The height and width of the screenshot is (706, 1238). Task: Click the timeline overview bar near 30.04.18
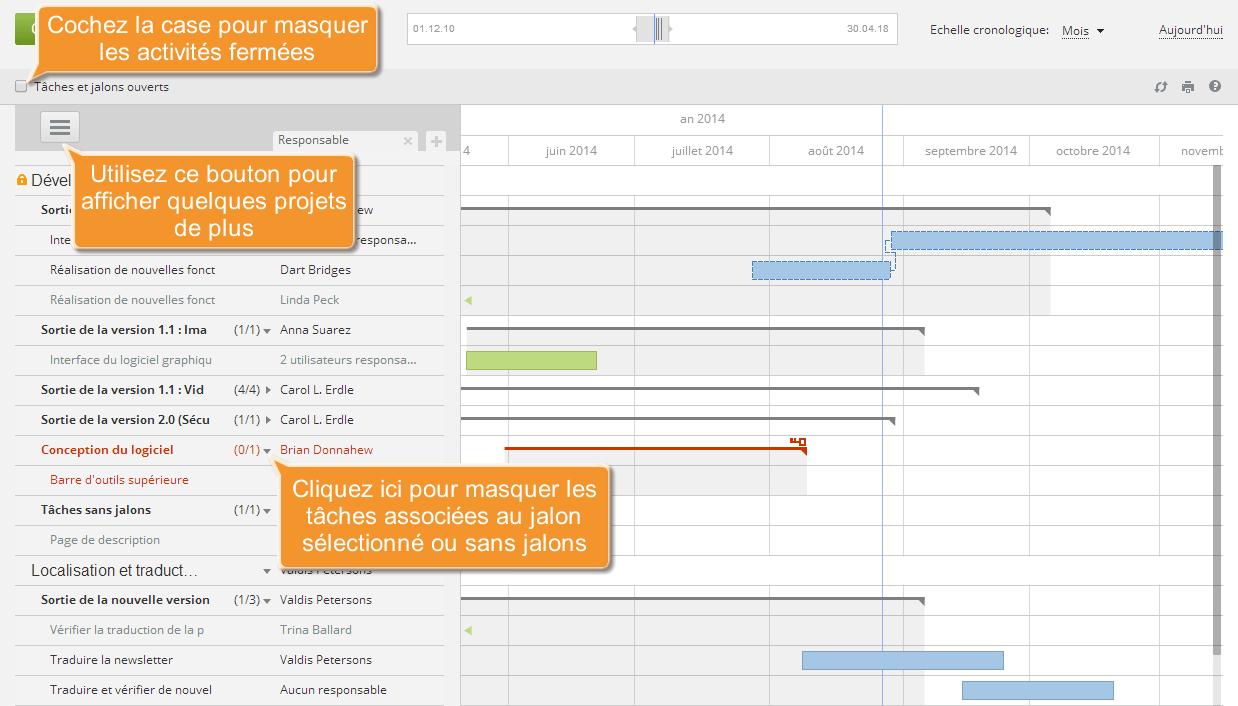pyautogui.click(x=867, y=28)
